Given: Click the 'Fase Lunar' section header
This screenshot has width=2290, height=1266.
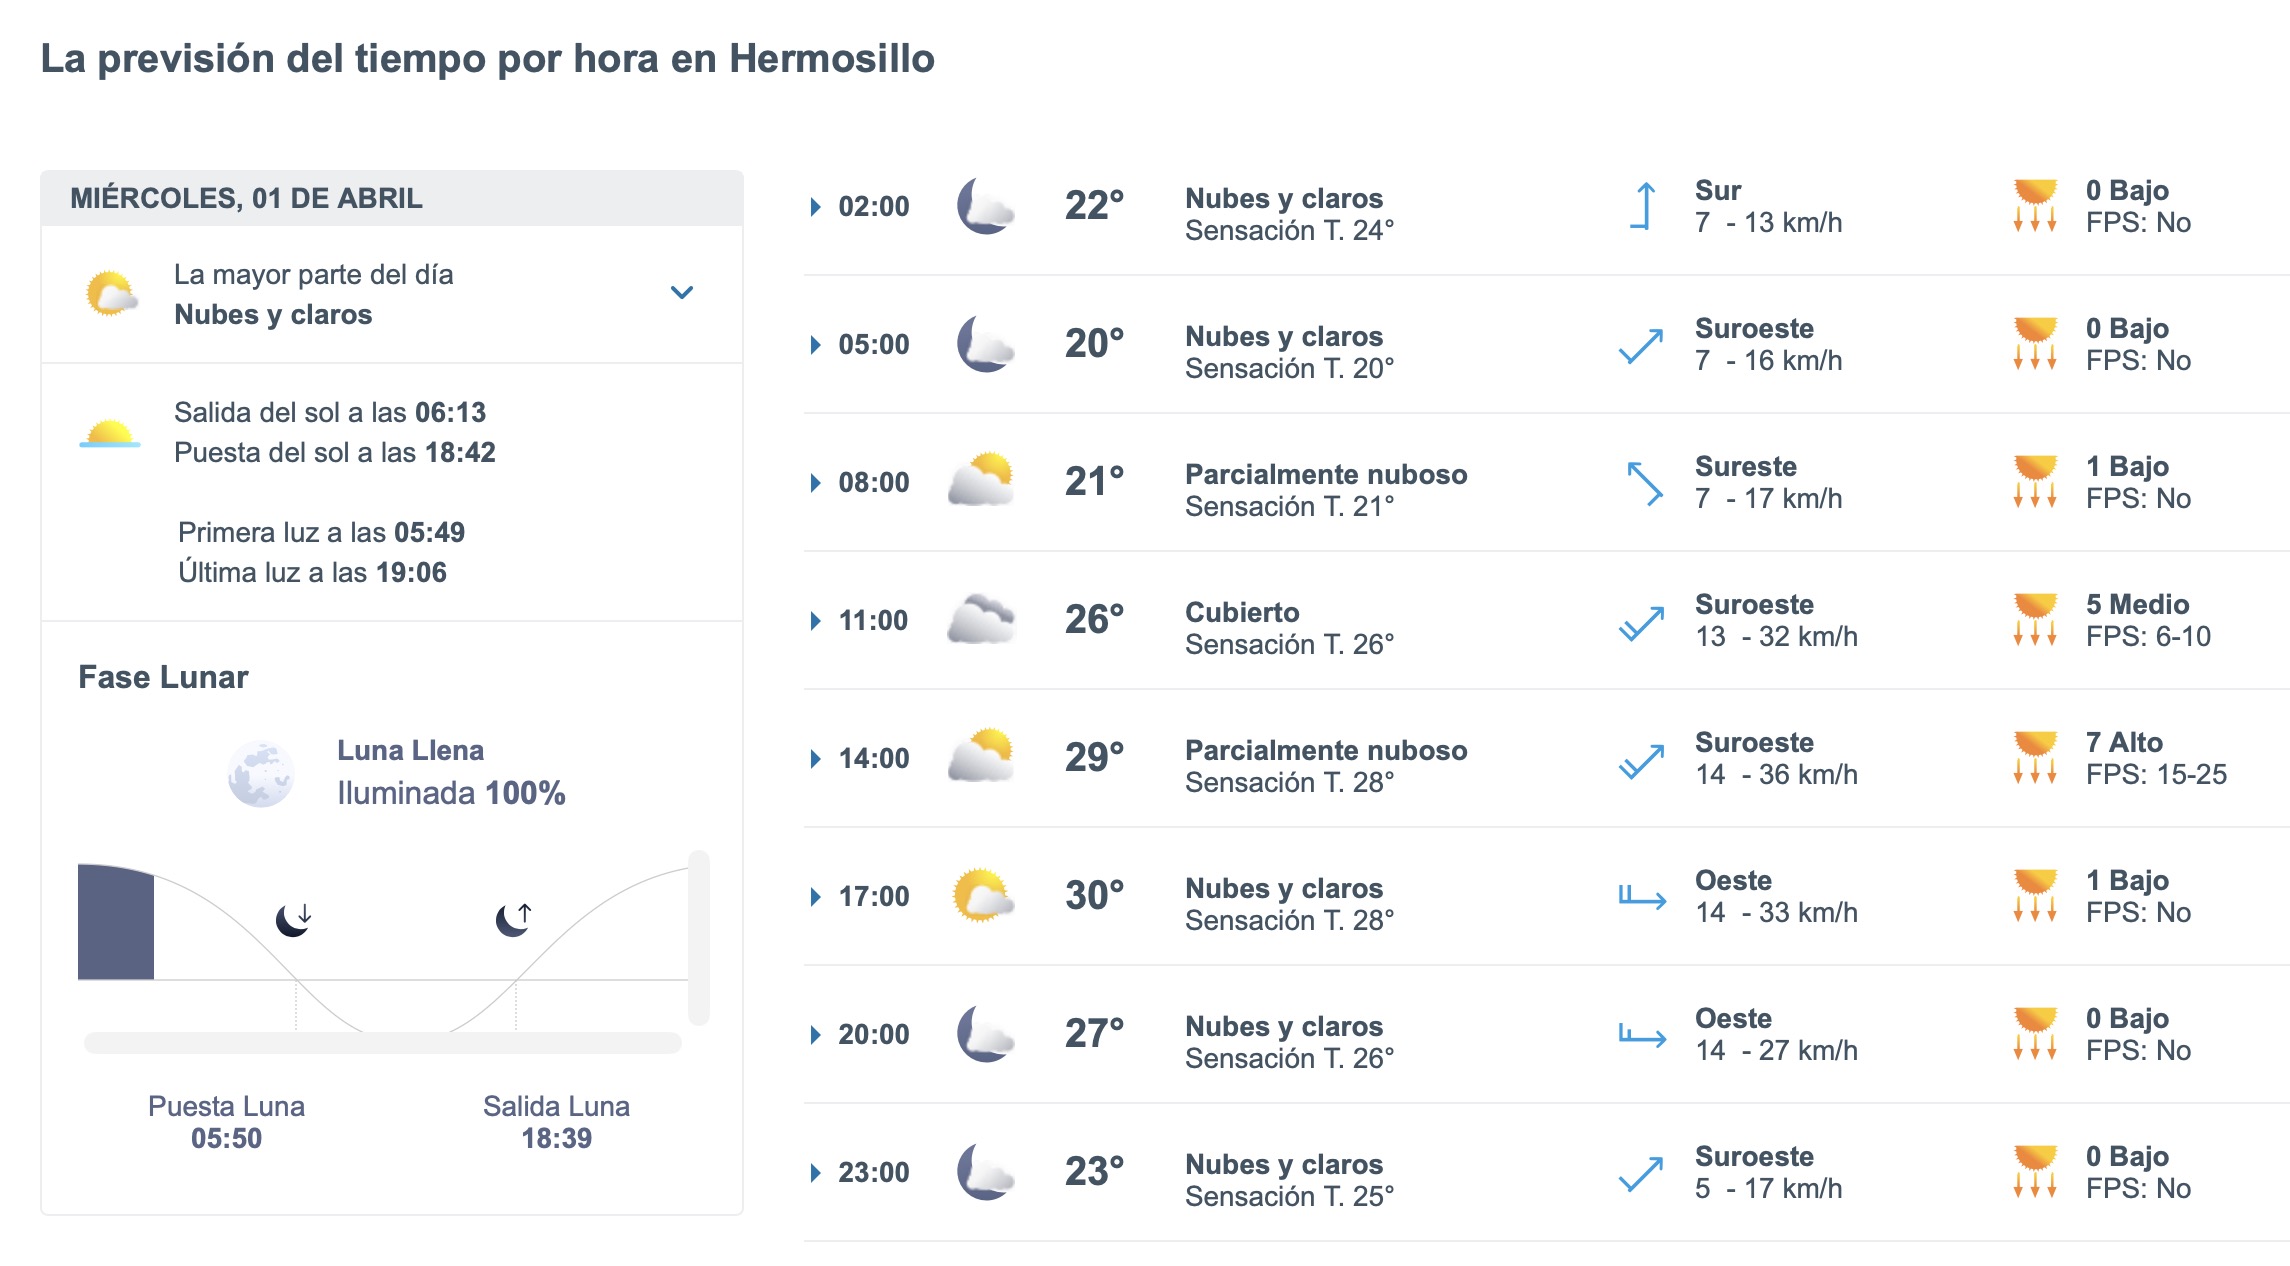Looking at the screenshot, I should pos(163,676).
